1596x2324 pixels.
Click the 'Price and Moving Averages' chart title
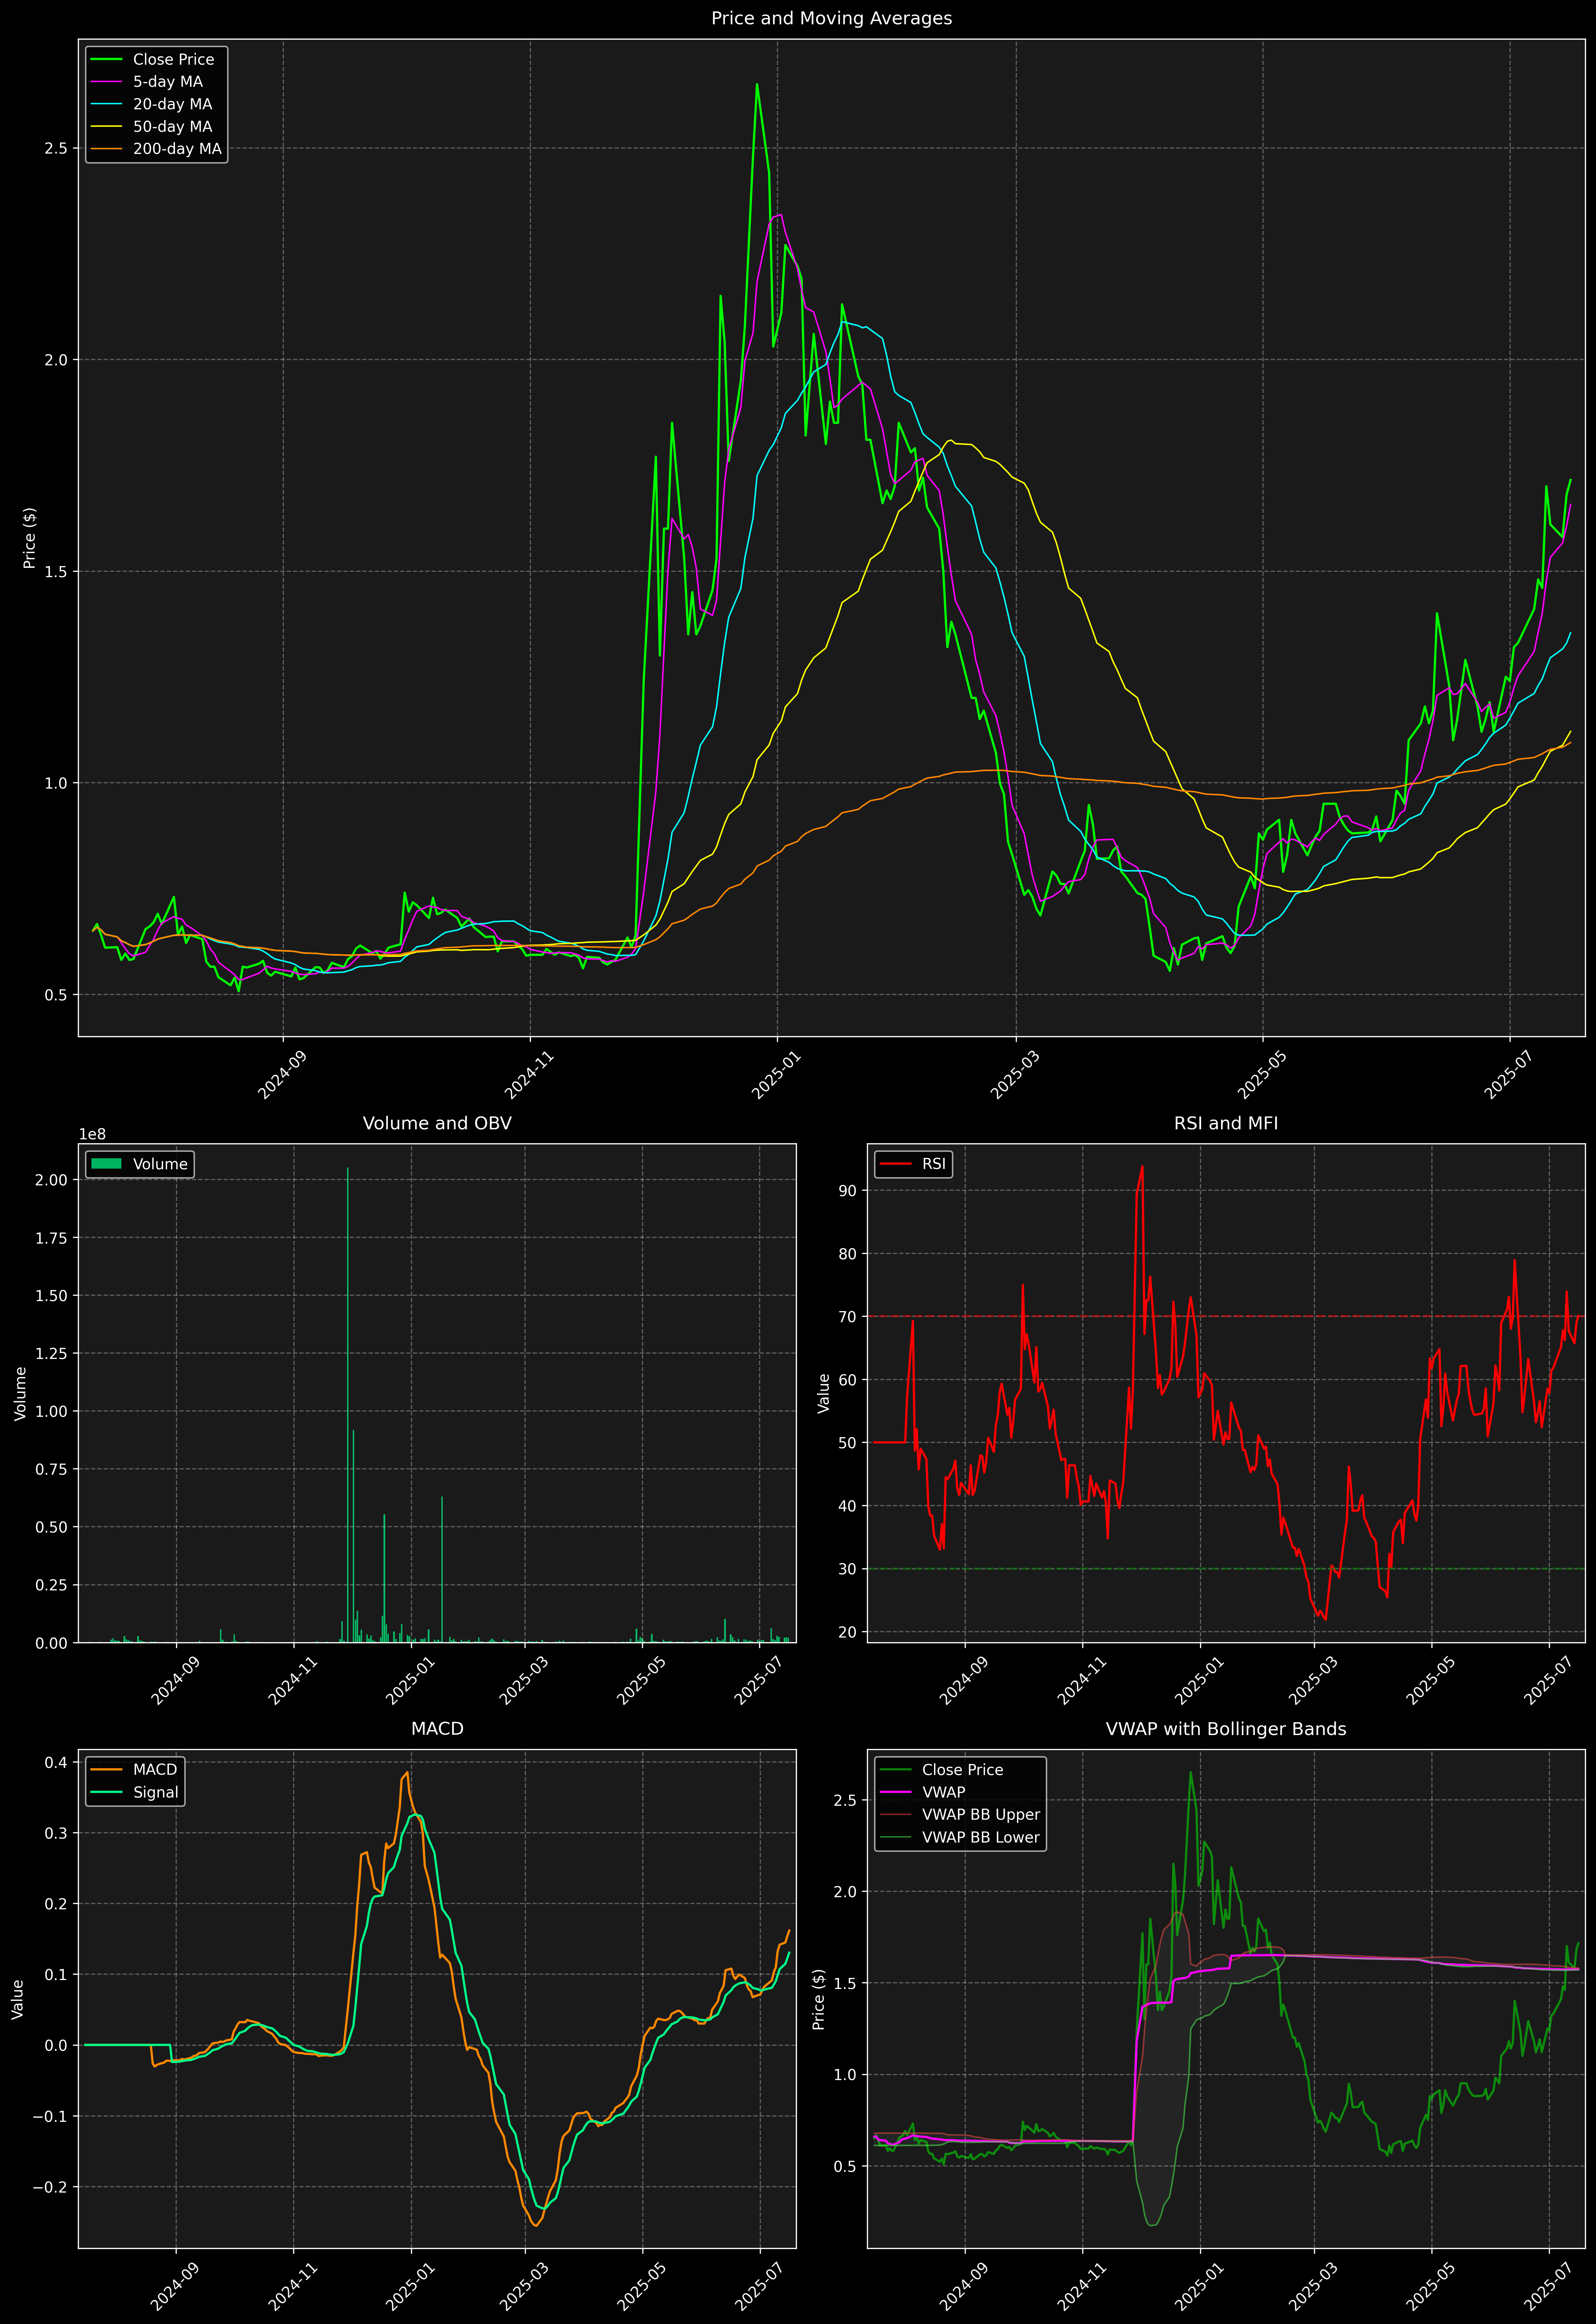[831, 18]
